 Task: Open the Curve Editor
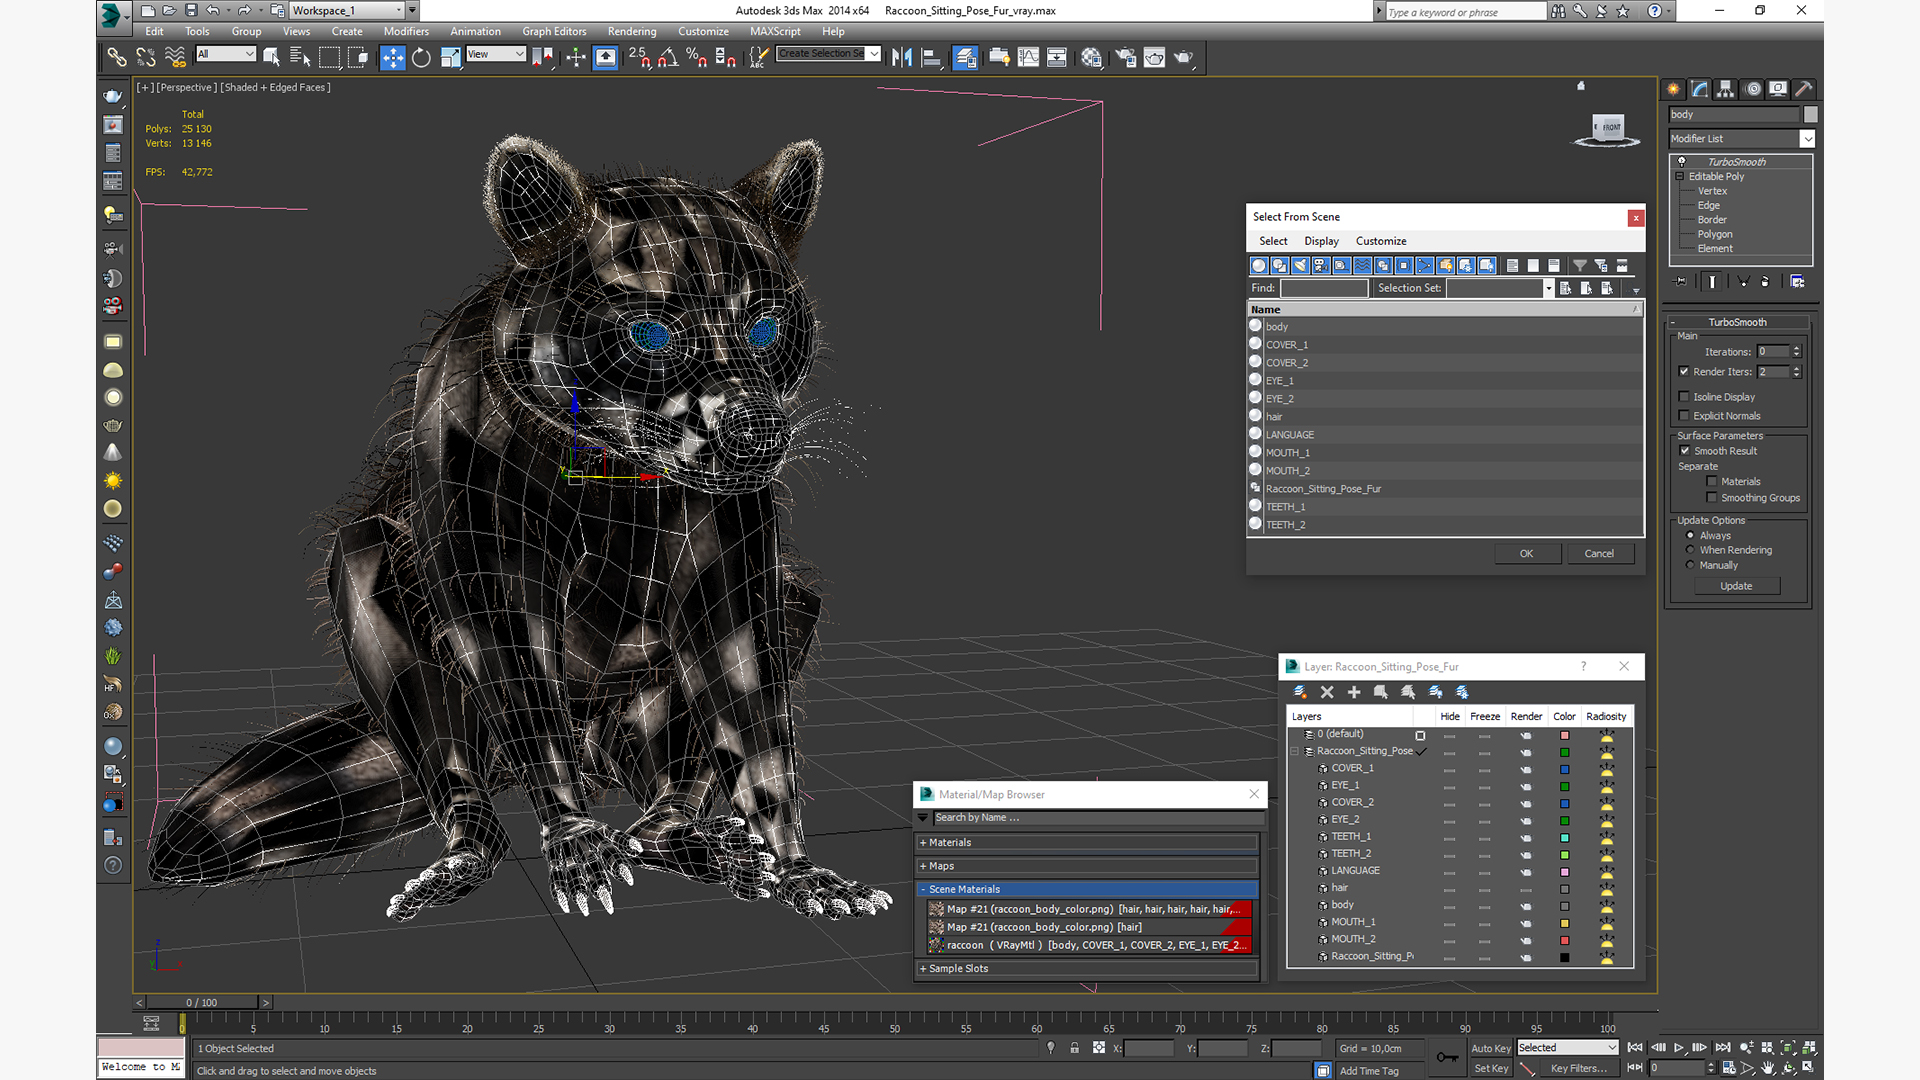tap(1028, 57)
